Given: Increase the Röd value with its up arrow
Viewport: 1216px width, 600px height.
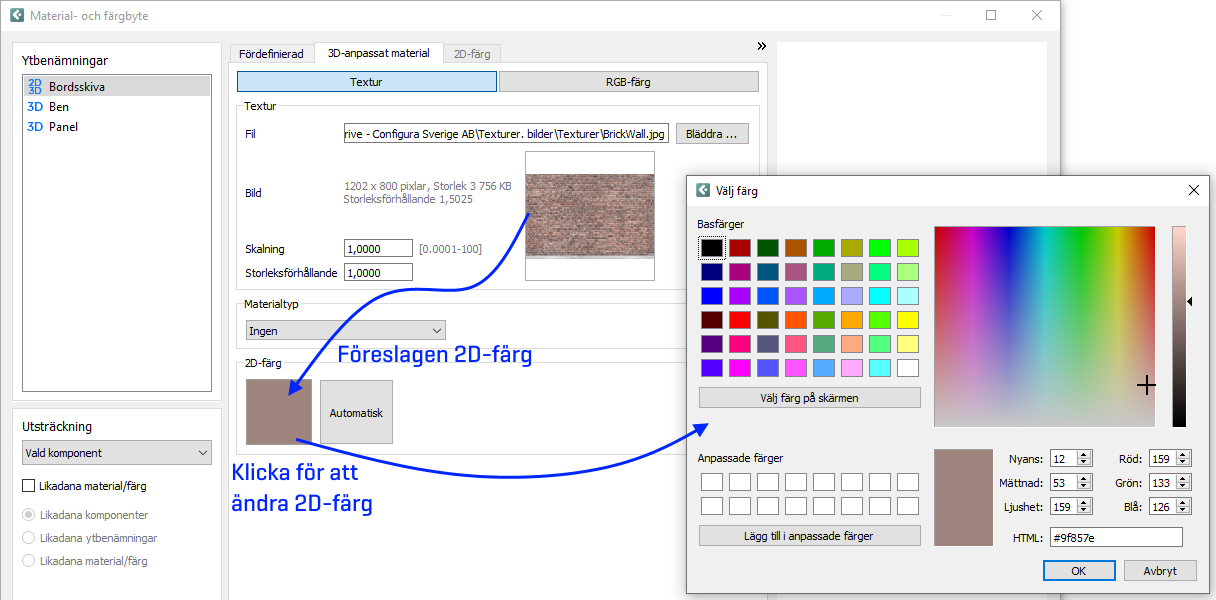Looking at the screenshot, I should coord(1184,455).
